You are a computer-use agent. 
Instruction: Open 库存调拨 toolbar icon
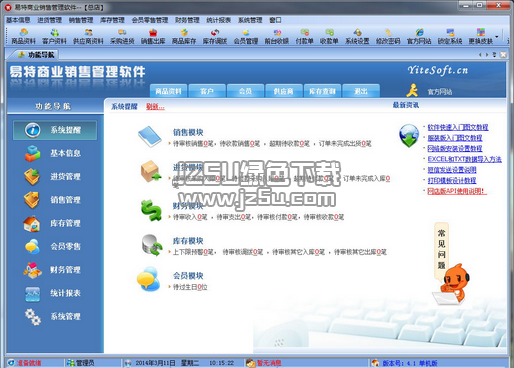point(215,37)
